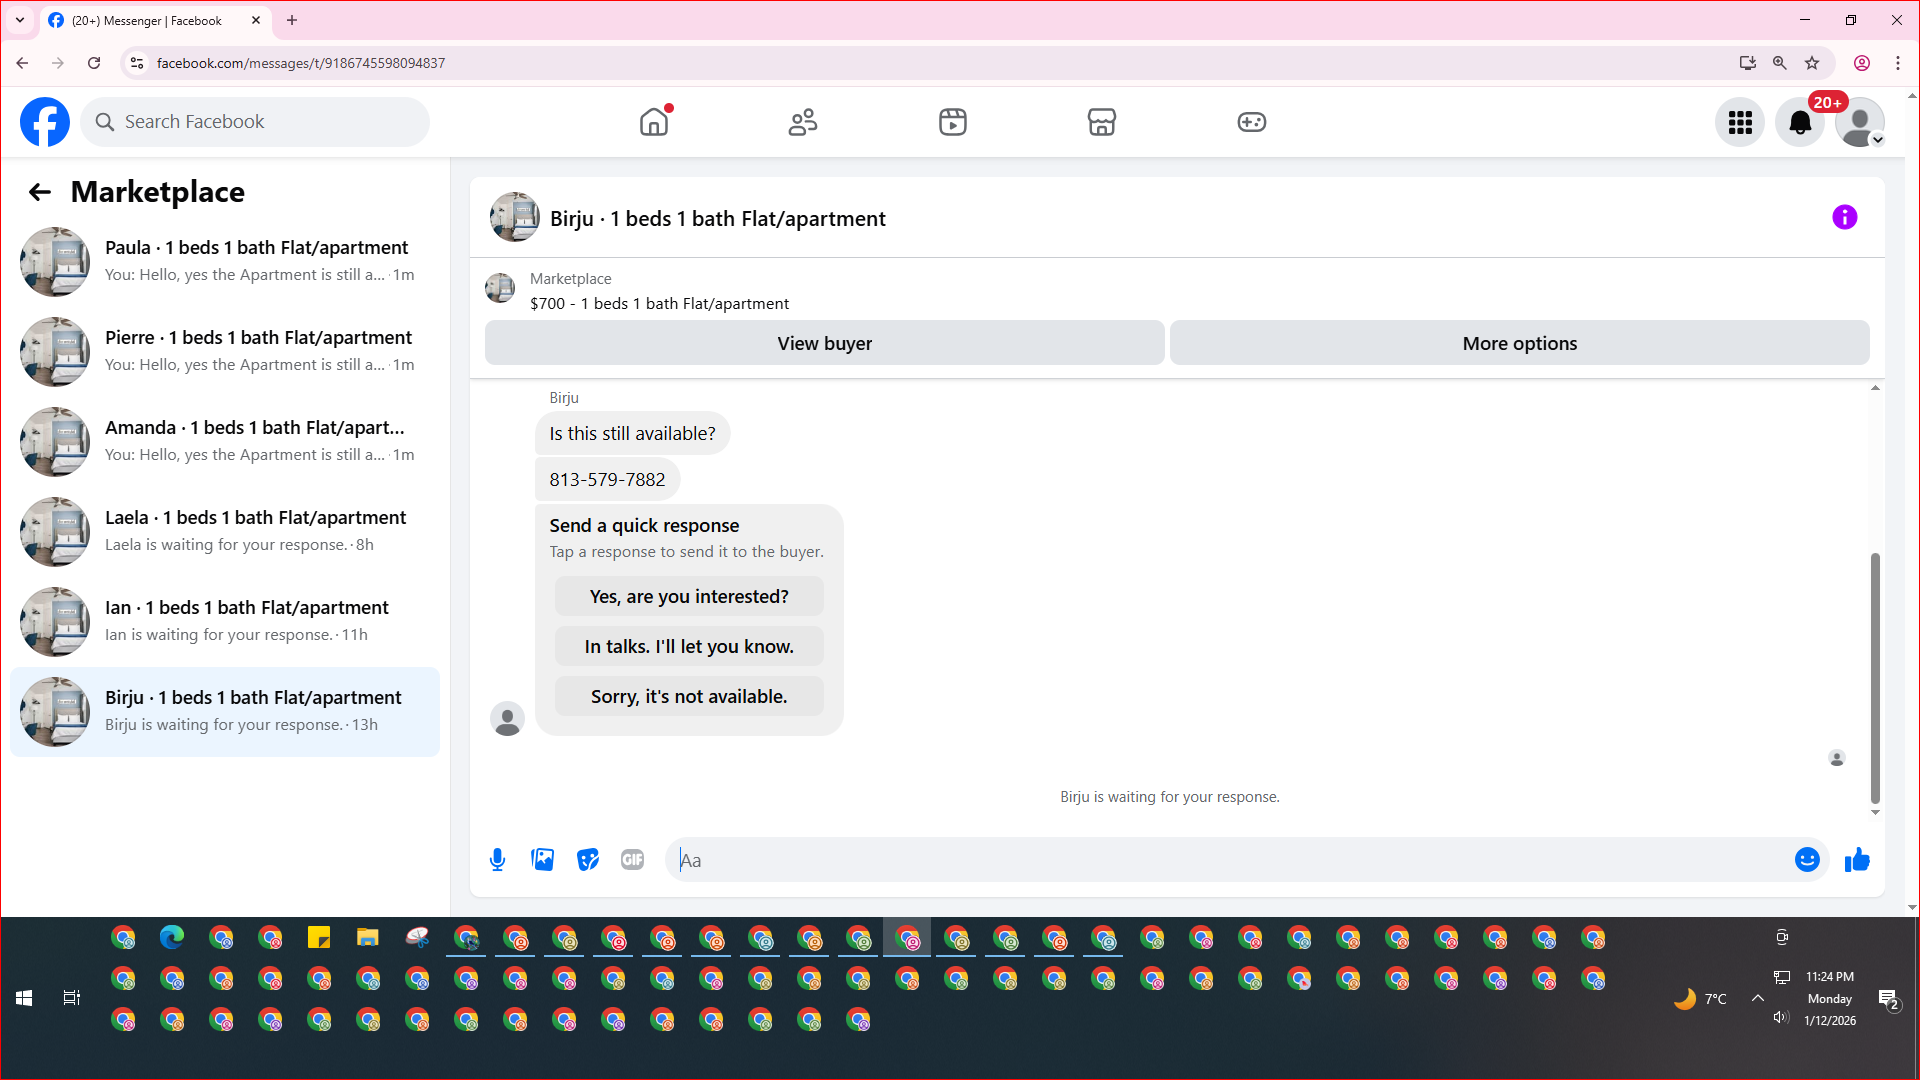Open the Chrome tab search dropdown
This screenshot has width=1920, height=1080.
pyautogui.click(x=20, y=20)
